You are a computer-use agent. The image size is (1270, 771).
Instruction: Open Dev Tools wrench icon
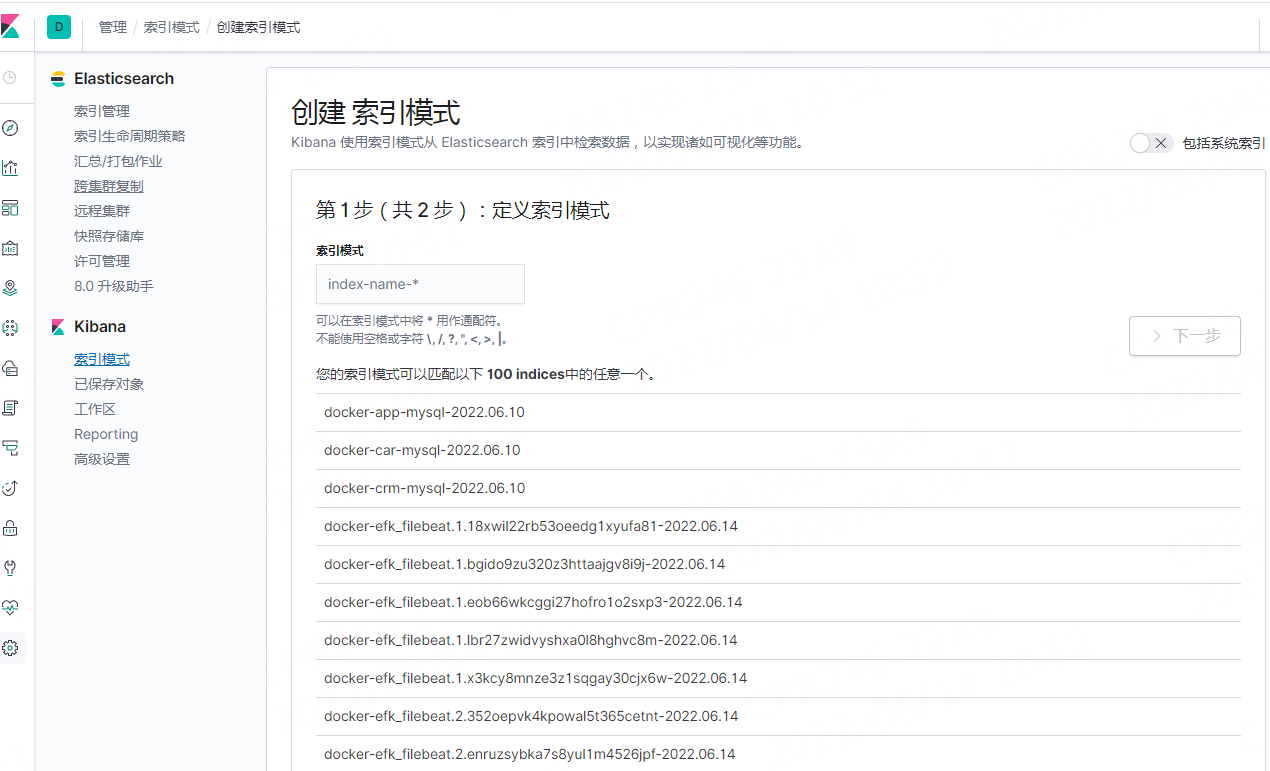[x=10, y=568]
